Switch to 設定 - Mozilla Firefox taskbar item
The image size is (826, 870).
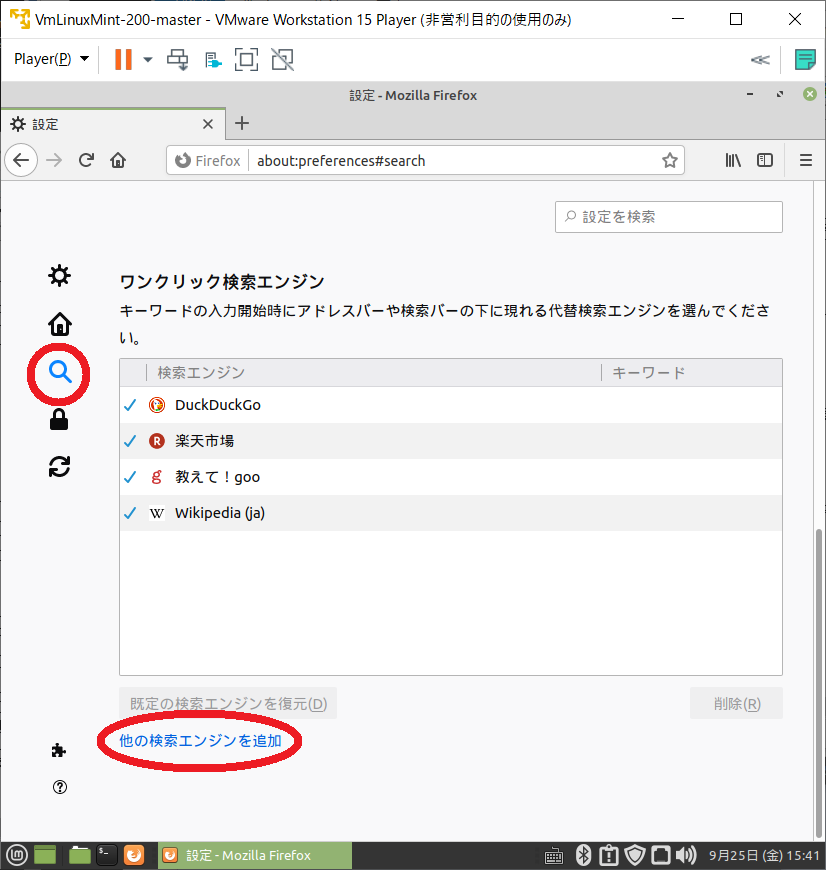pyautogui.click(x=255, y=855)
